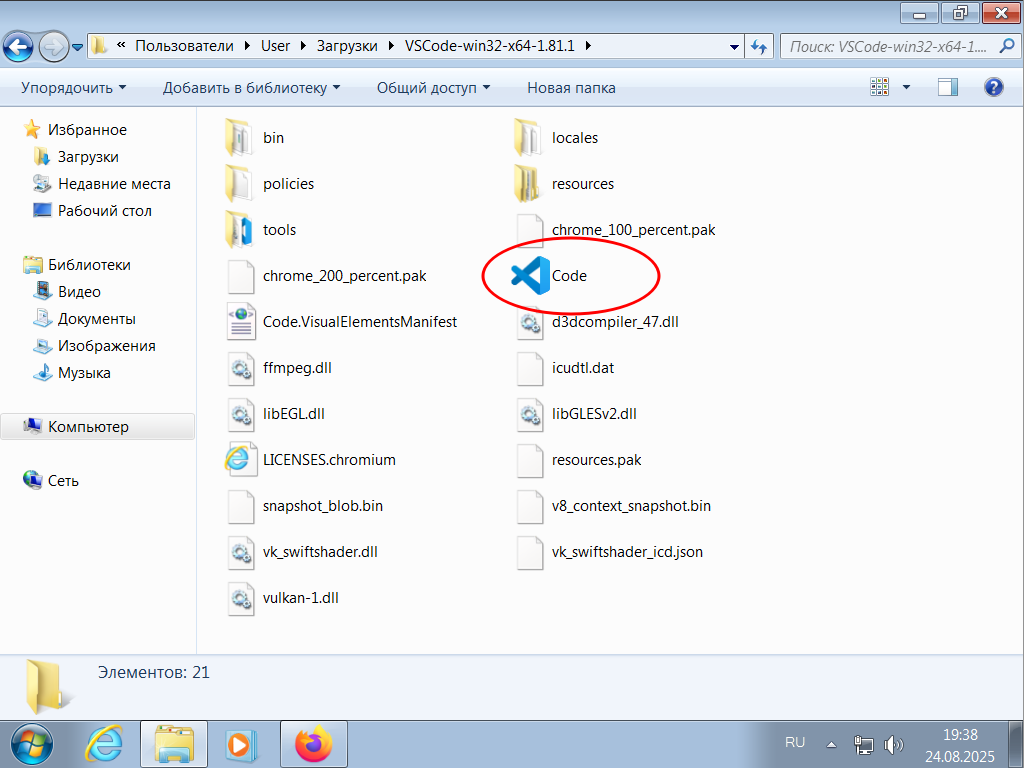Viewport: 1024px width, 768px height.
Task: Open the Общий доступ menu
Action: (x=433, y=88)
